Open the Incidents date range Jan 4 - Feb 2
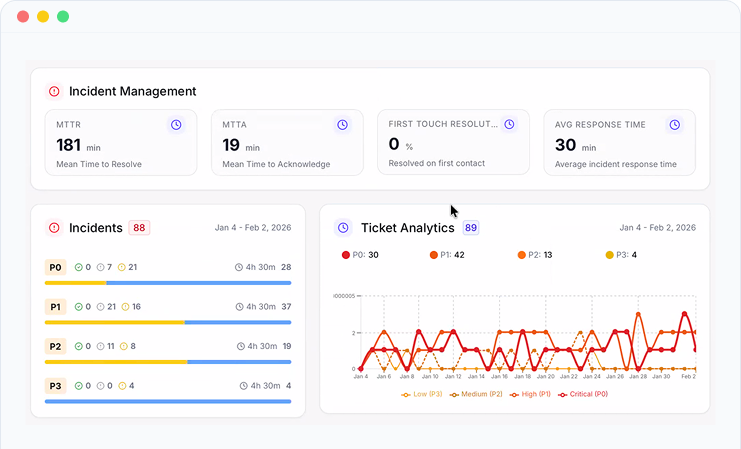 pyautogui.click(x=252, y=228)
